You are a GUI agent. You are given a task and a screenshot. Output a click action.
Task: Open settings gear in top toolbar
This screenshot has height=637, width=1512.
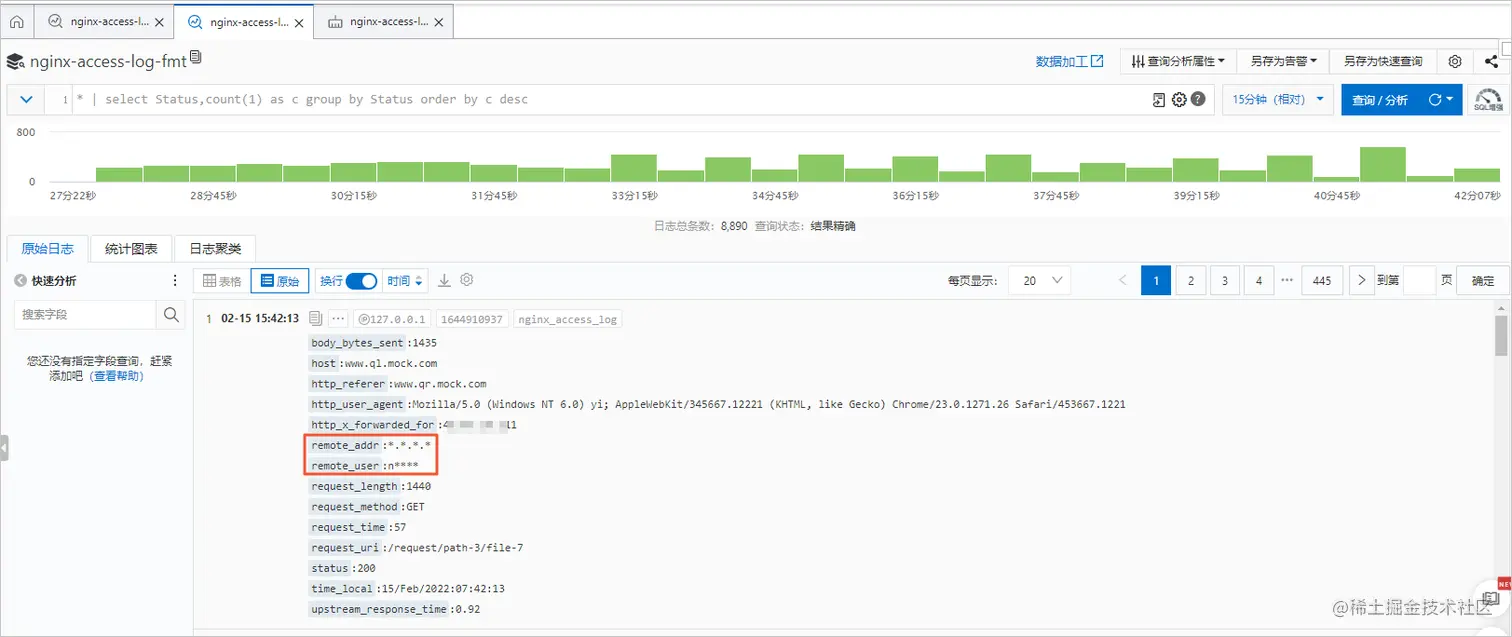point(1455,61)
